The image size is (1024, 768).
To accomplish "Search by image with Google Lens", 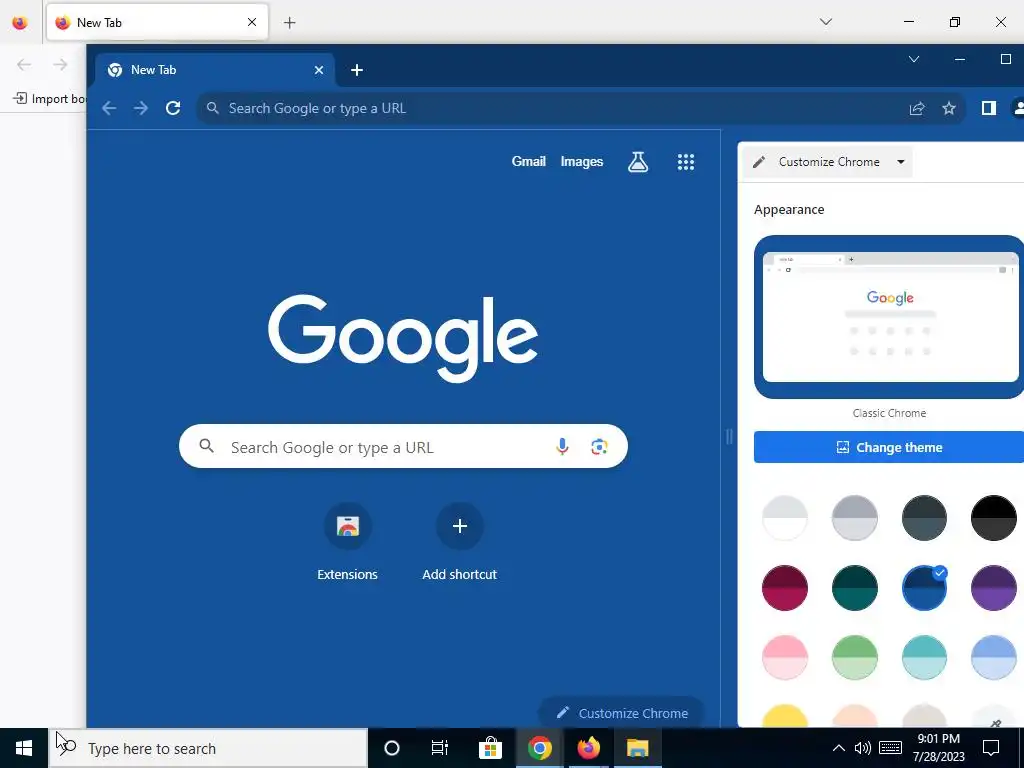I will 600,447.
